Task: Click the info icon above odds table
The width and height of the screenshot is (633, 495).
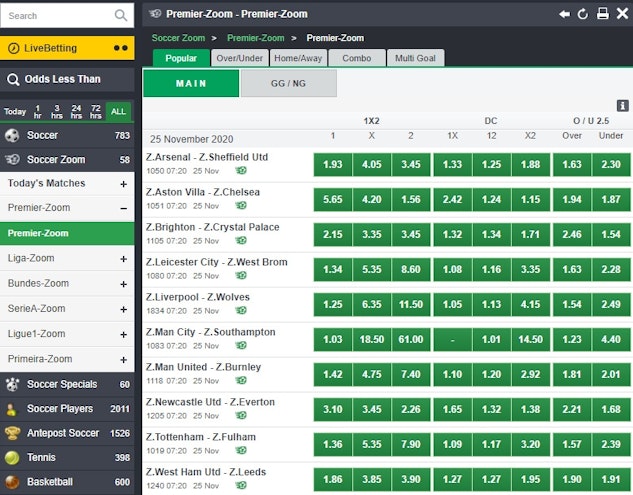Action: click(x=622, y=106)
